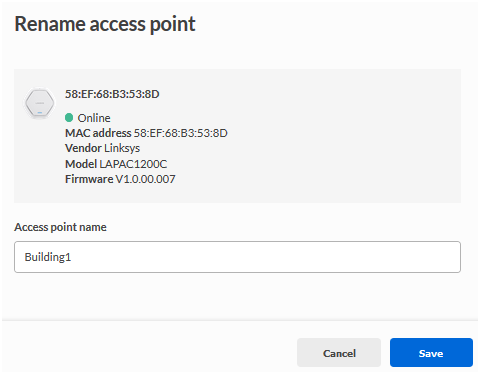Screen dimensions: 480x374
Task: Click the Linksys access point device icon
Action: click(40, 103)
